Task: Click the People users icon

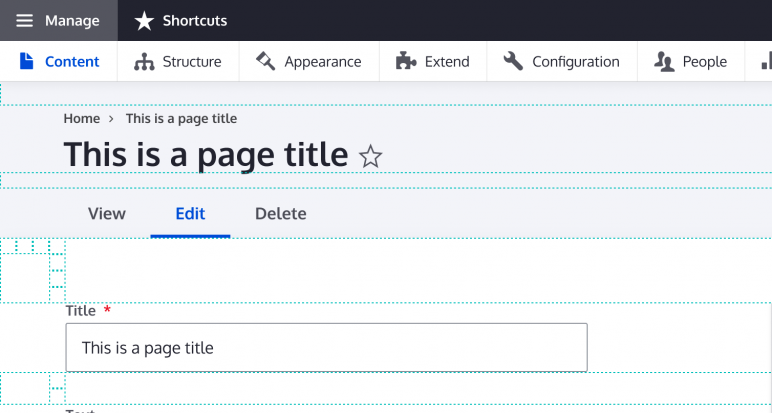Action: tap(664, 62)
